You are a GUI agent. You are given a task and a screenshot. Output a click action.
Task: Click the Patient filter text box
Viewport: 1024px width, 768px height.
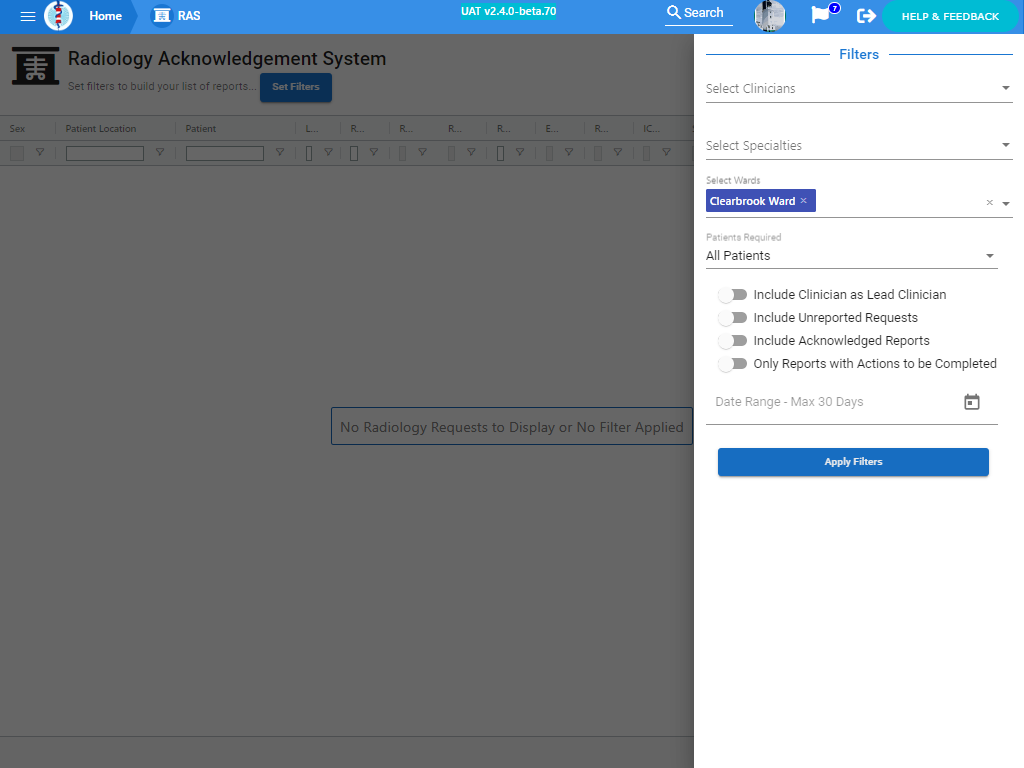pyautogui.click(x=225, y=153)
